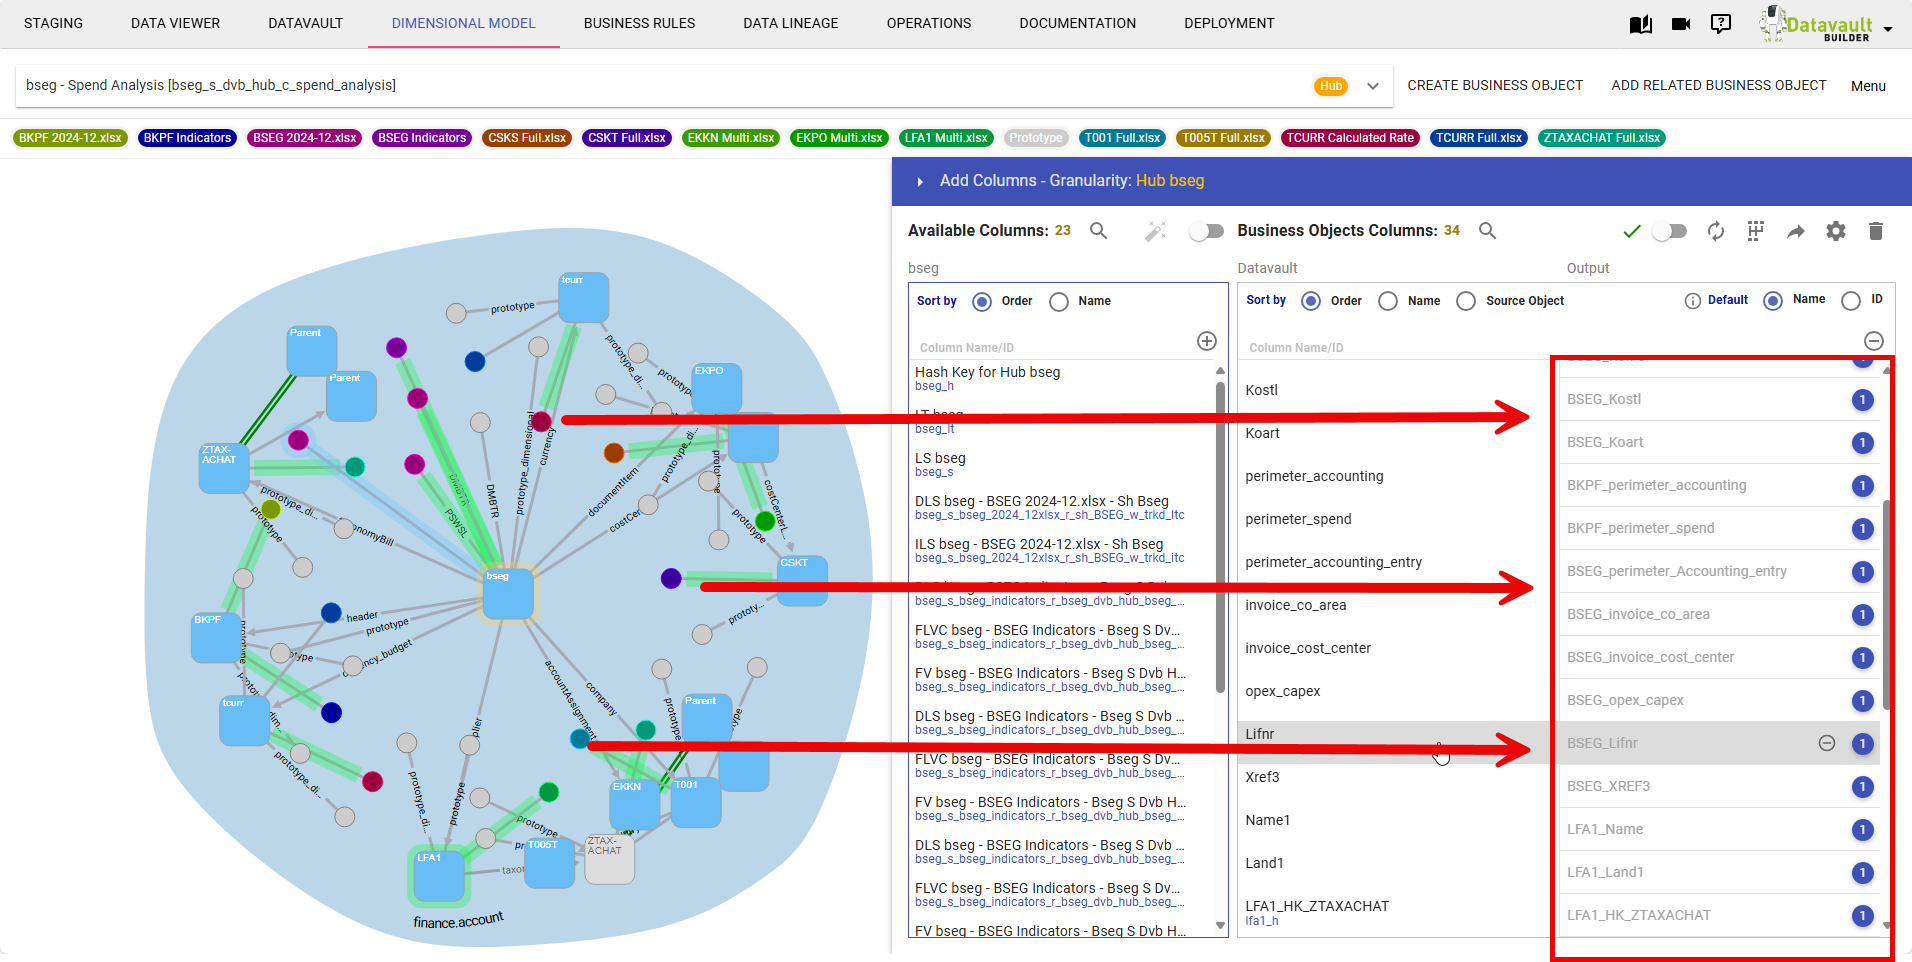Search Business Objects Columns with magnifier
Viewport: 1912px width, 962px height.
[1488, 231]
